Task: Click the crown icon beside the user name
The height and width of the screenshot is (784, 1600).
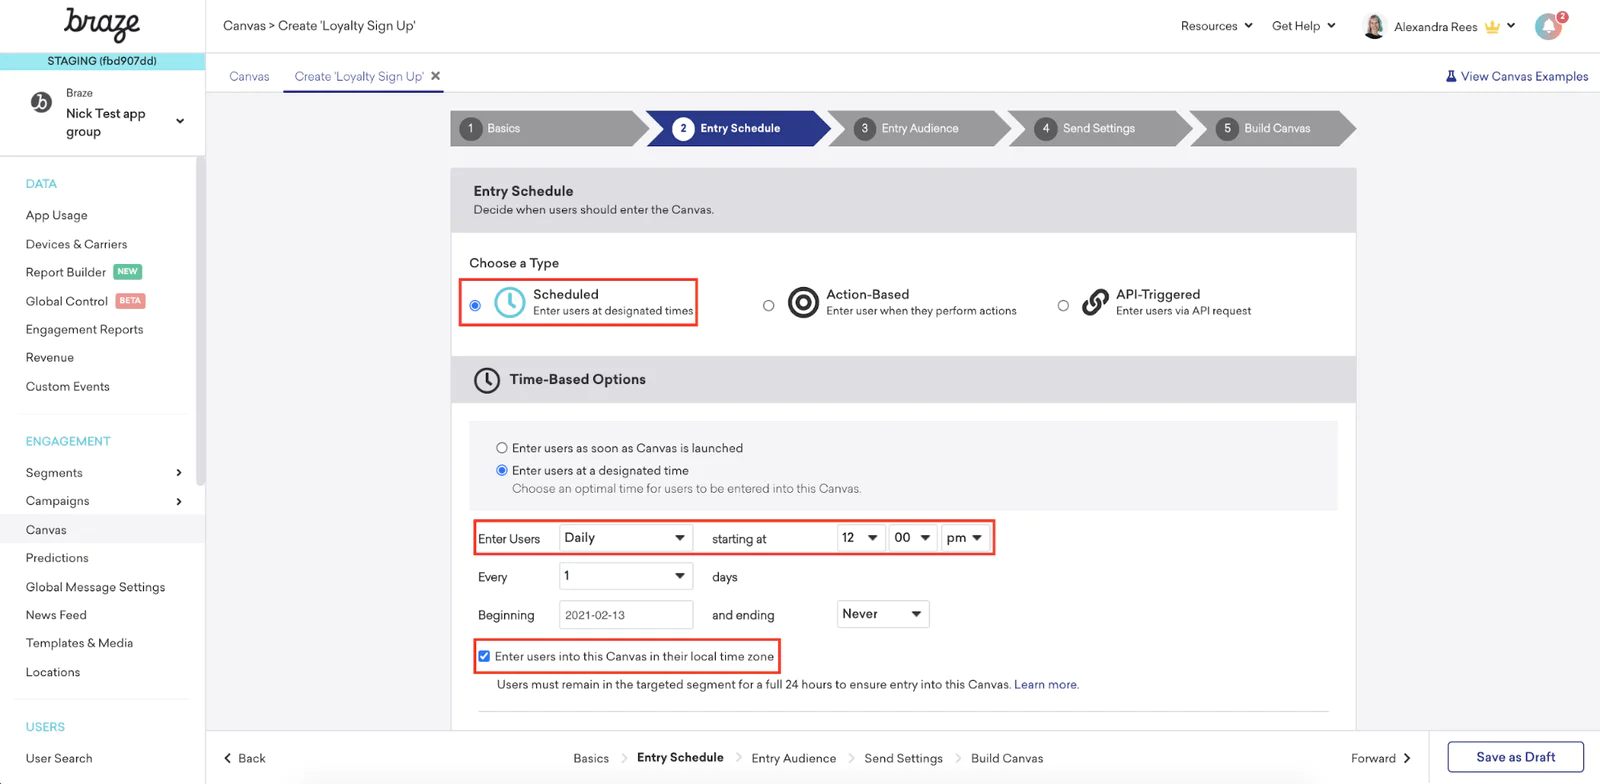Action: tap(1492, 27)
